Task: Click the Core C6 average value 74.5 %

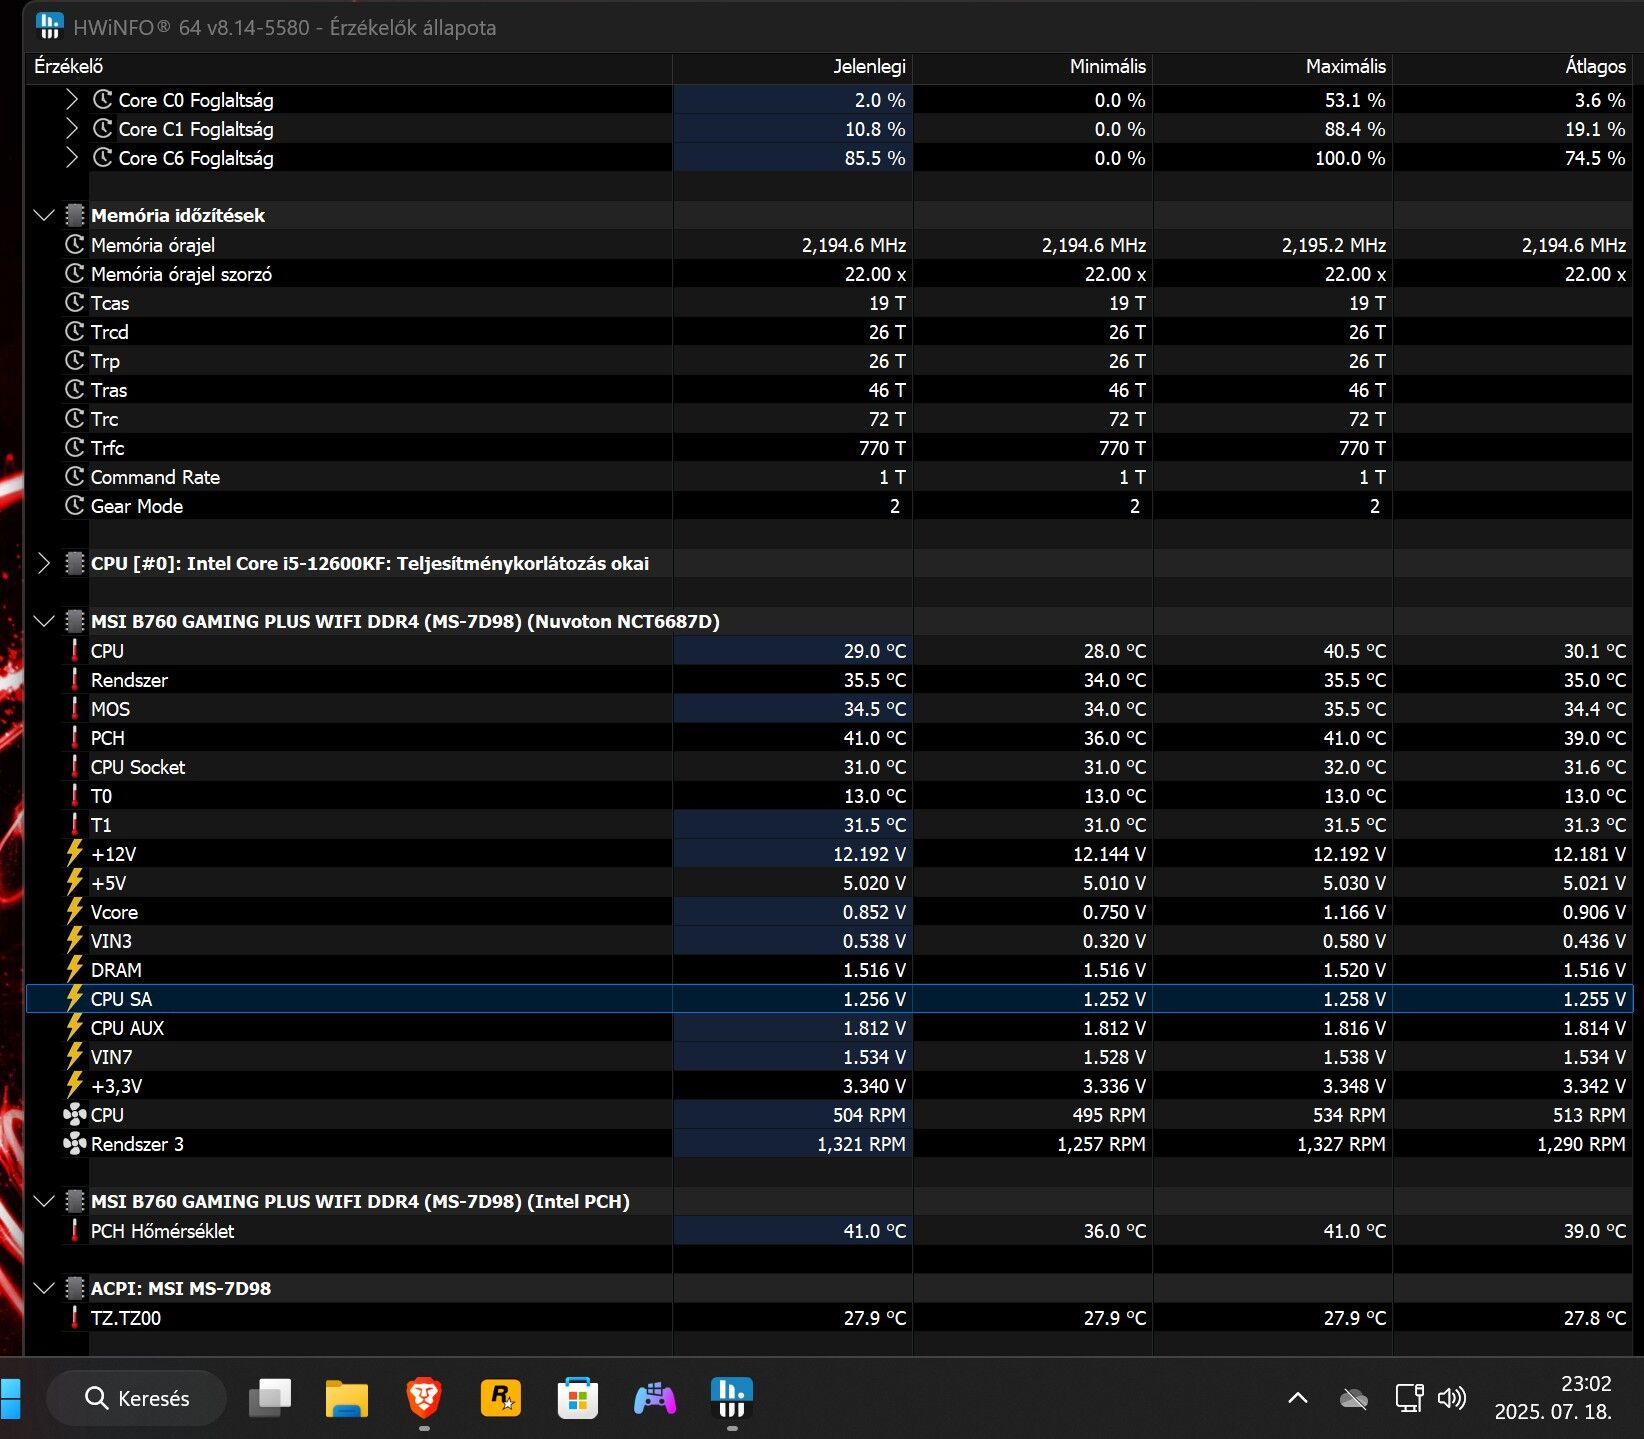Action: tap(1595, 158)
